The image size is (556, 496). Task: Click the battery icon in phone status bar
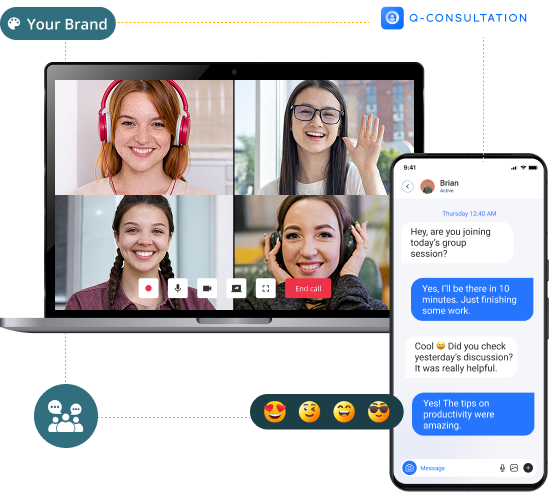(534, 168)
